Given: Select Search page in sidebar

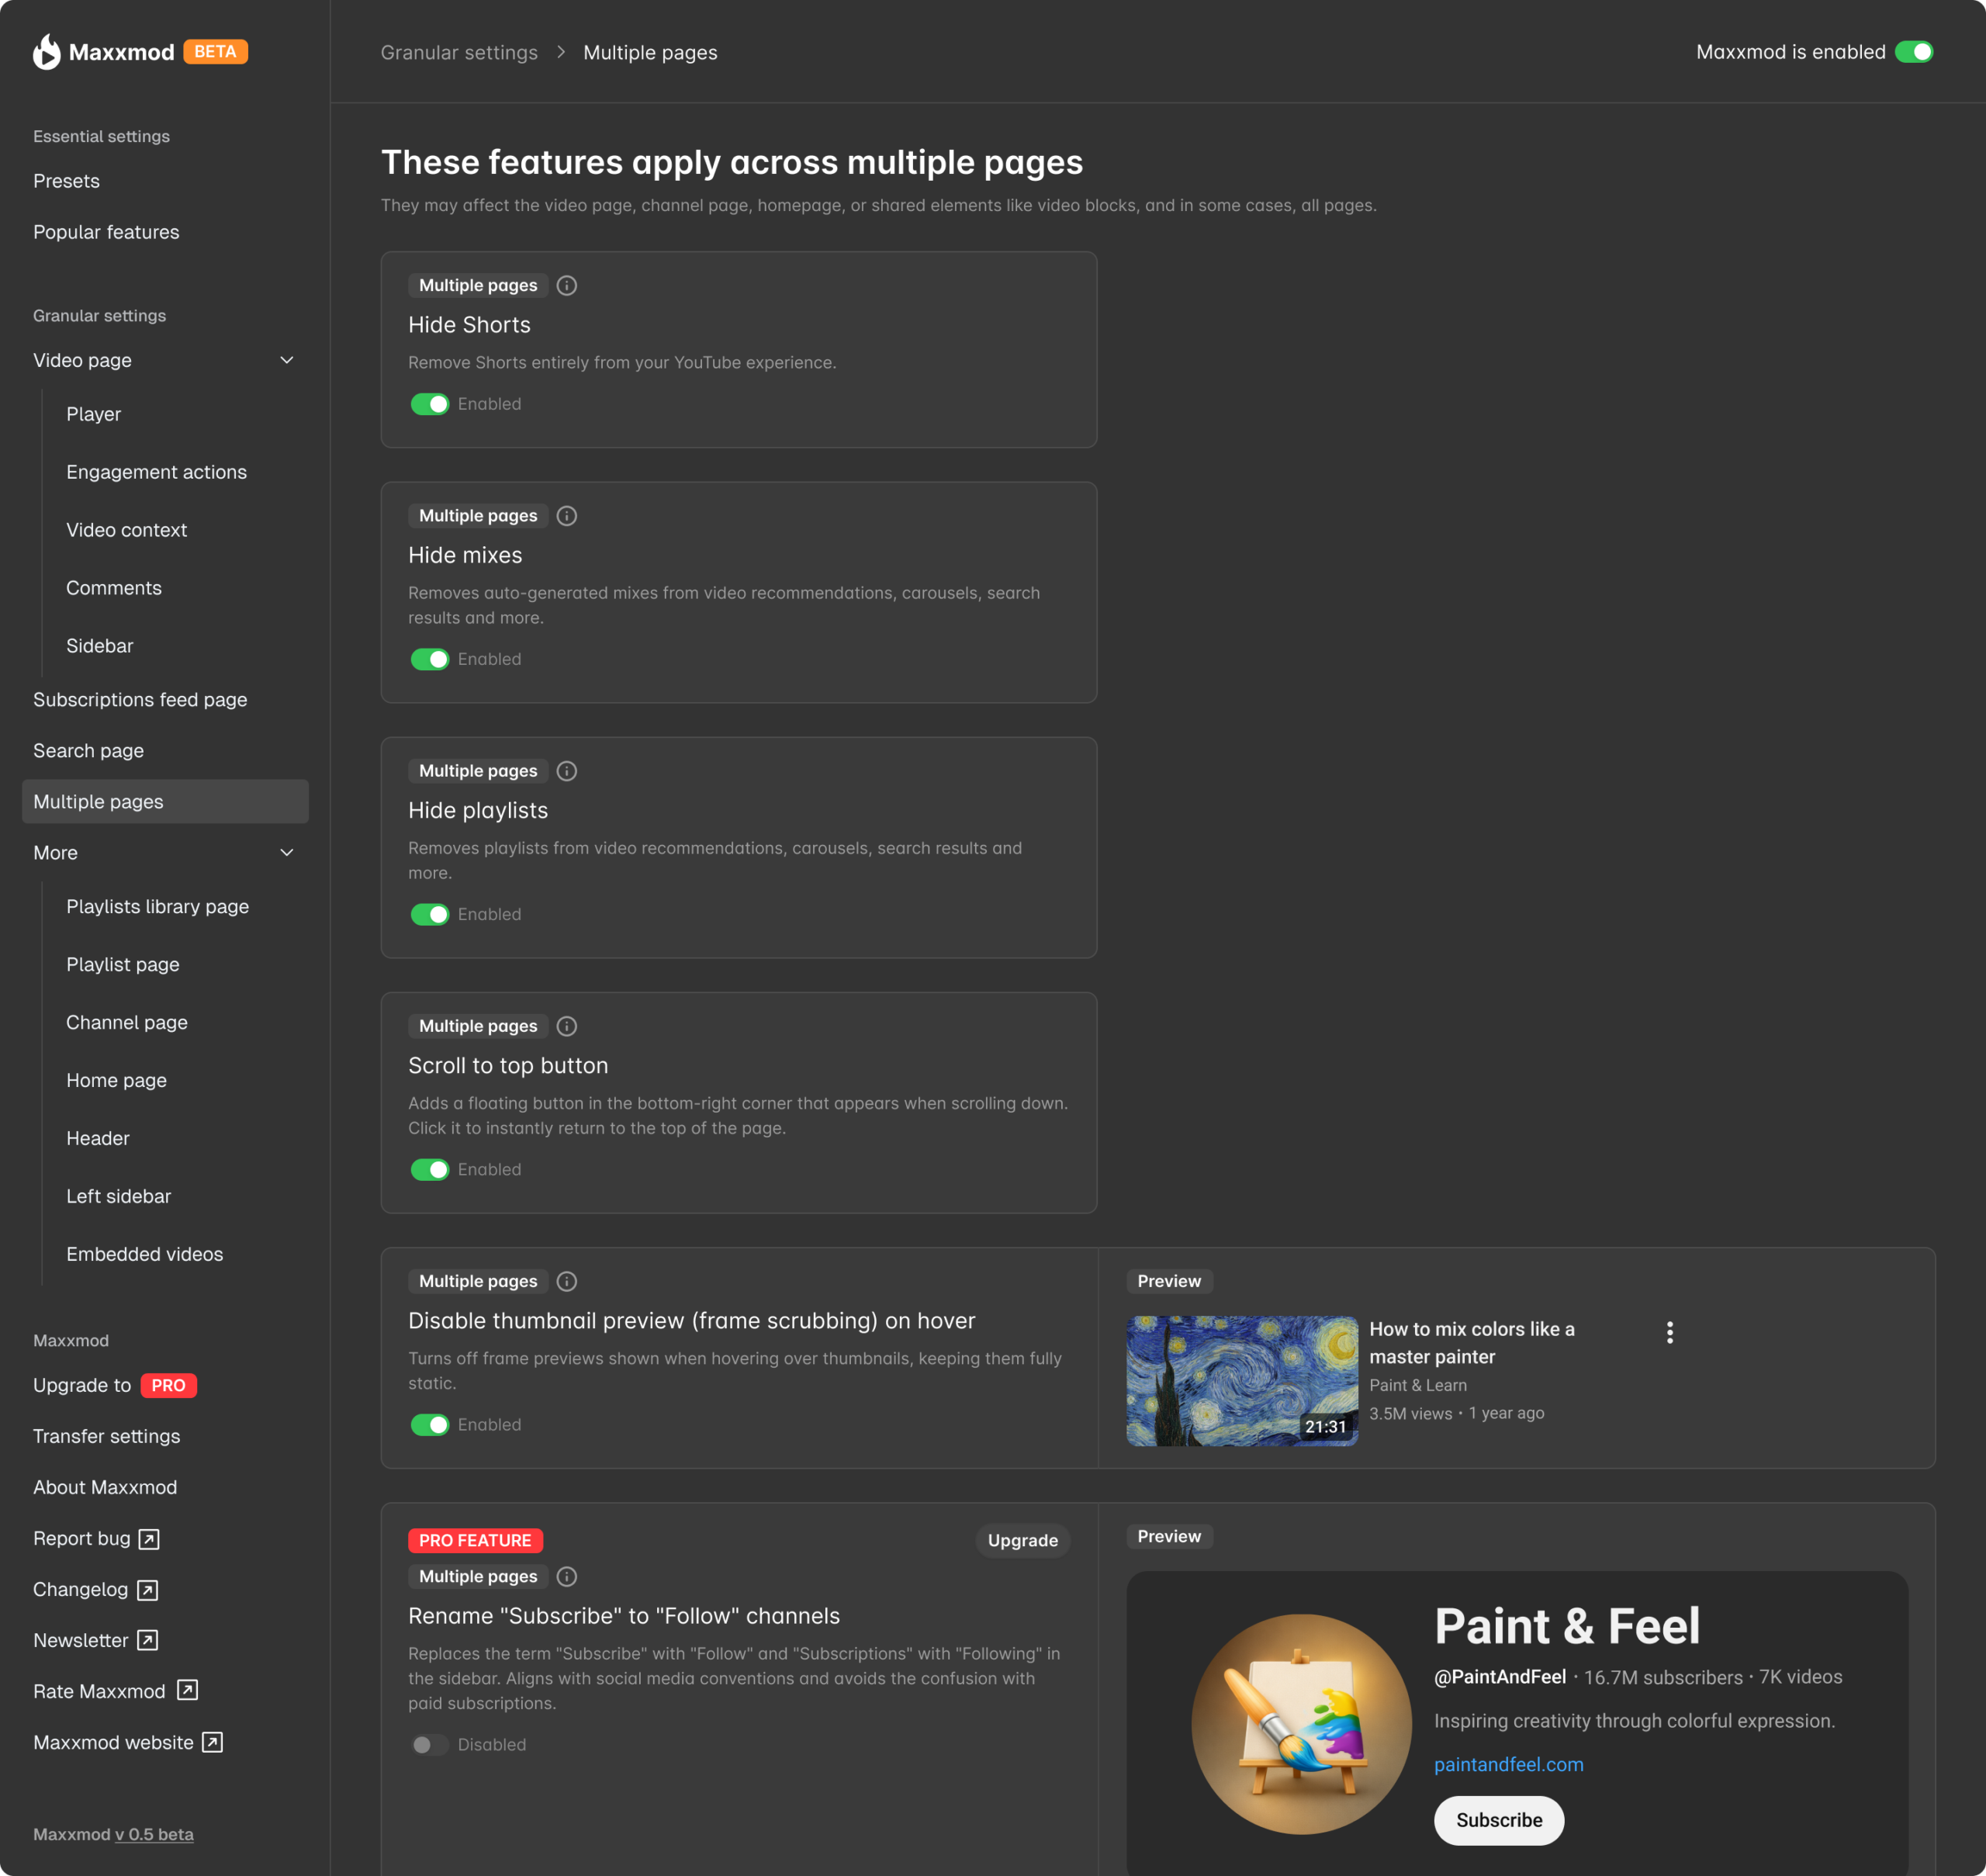Looking at the screenshot, I should coord(88,751).
